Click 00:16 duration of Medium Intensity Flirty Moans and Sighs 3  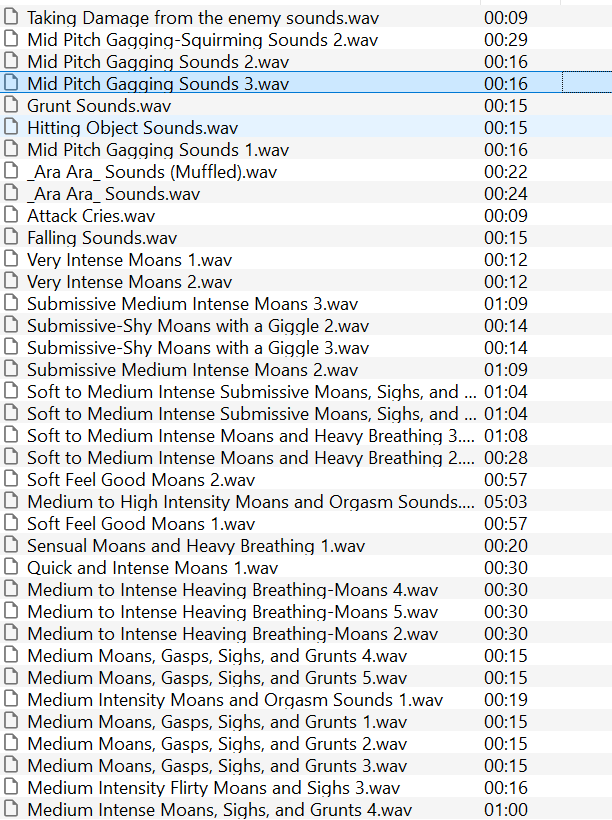(506, 787)
